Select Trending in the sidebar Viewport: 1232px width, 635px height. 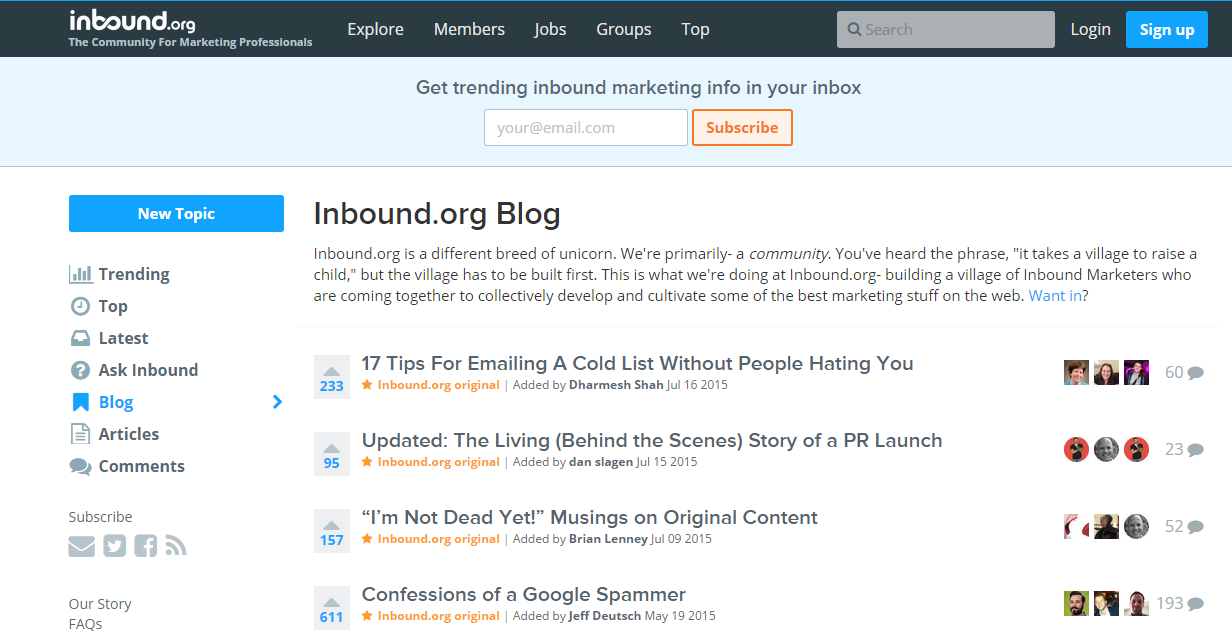pos(120,274)
